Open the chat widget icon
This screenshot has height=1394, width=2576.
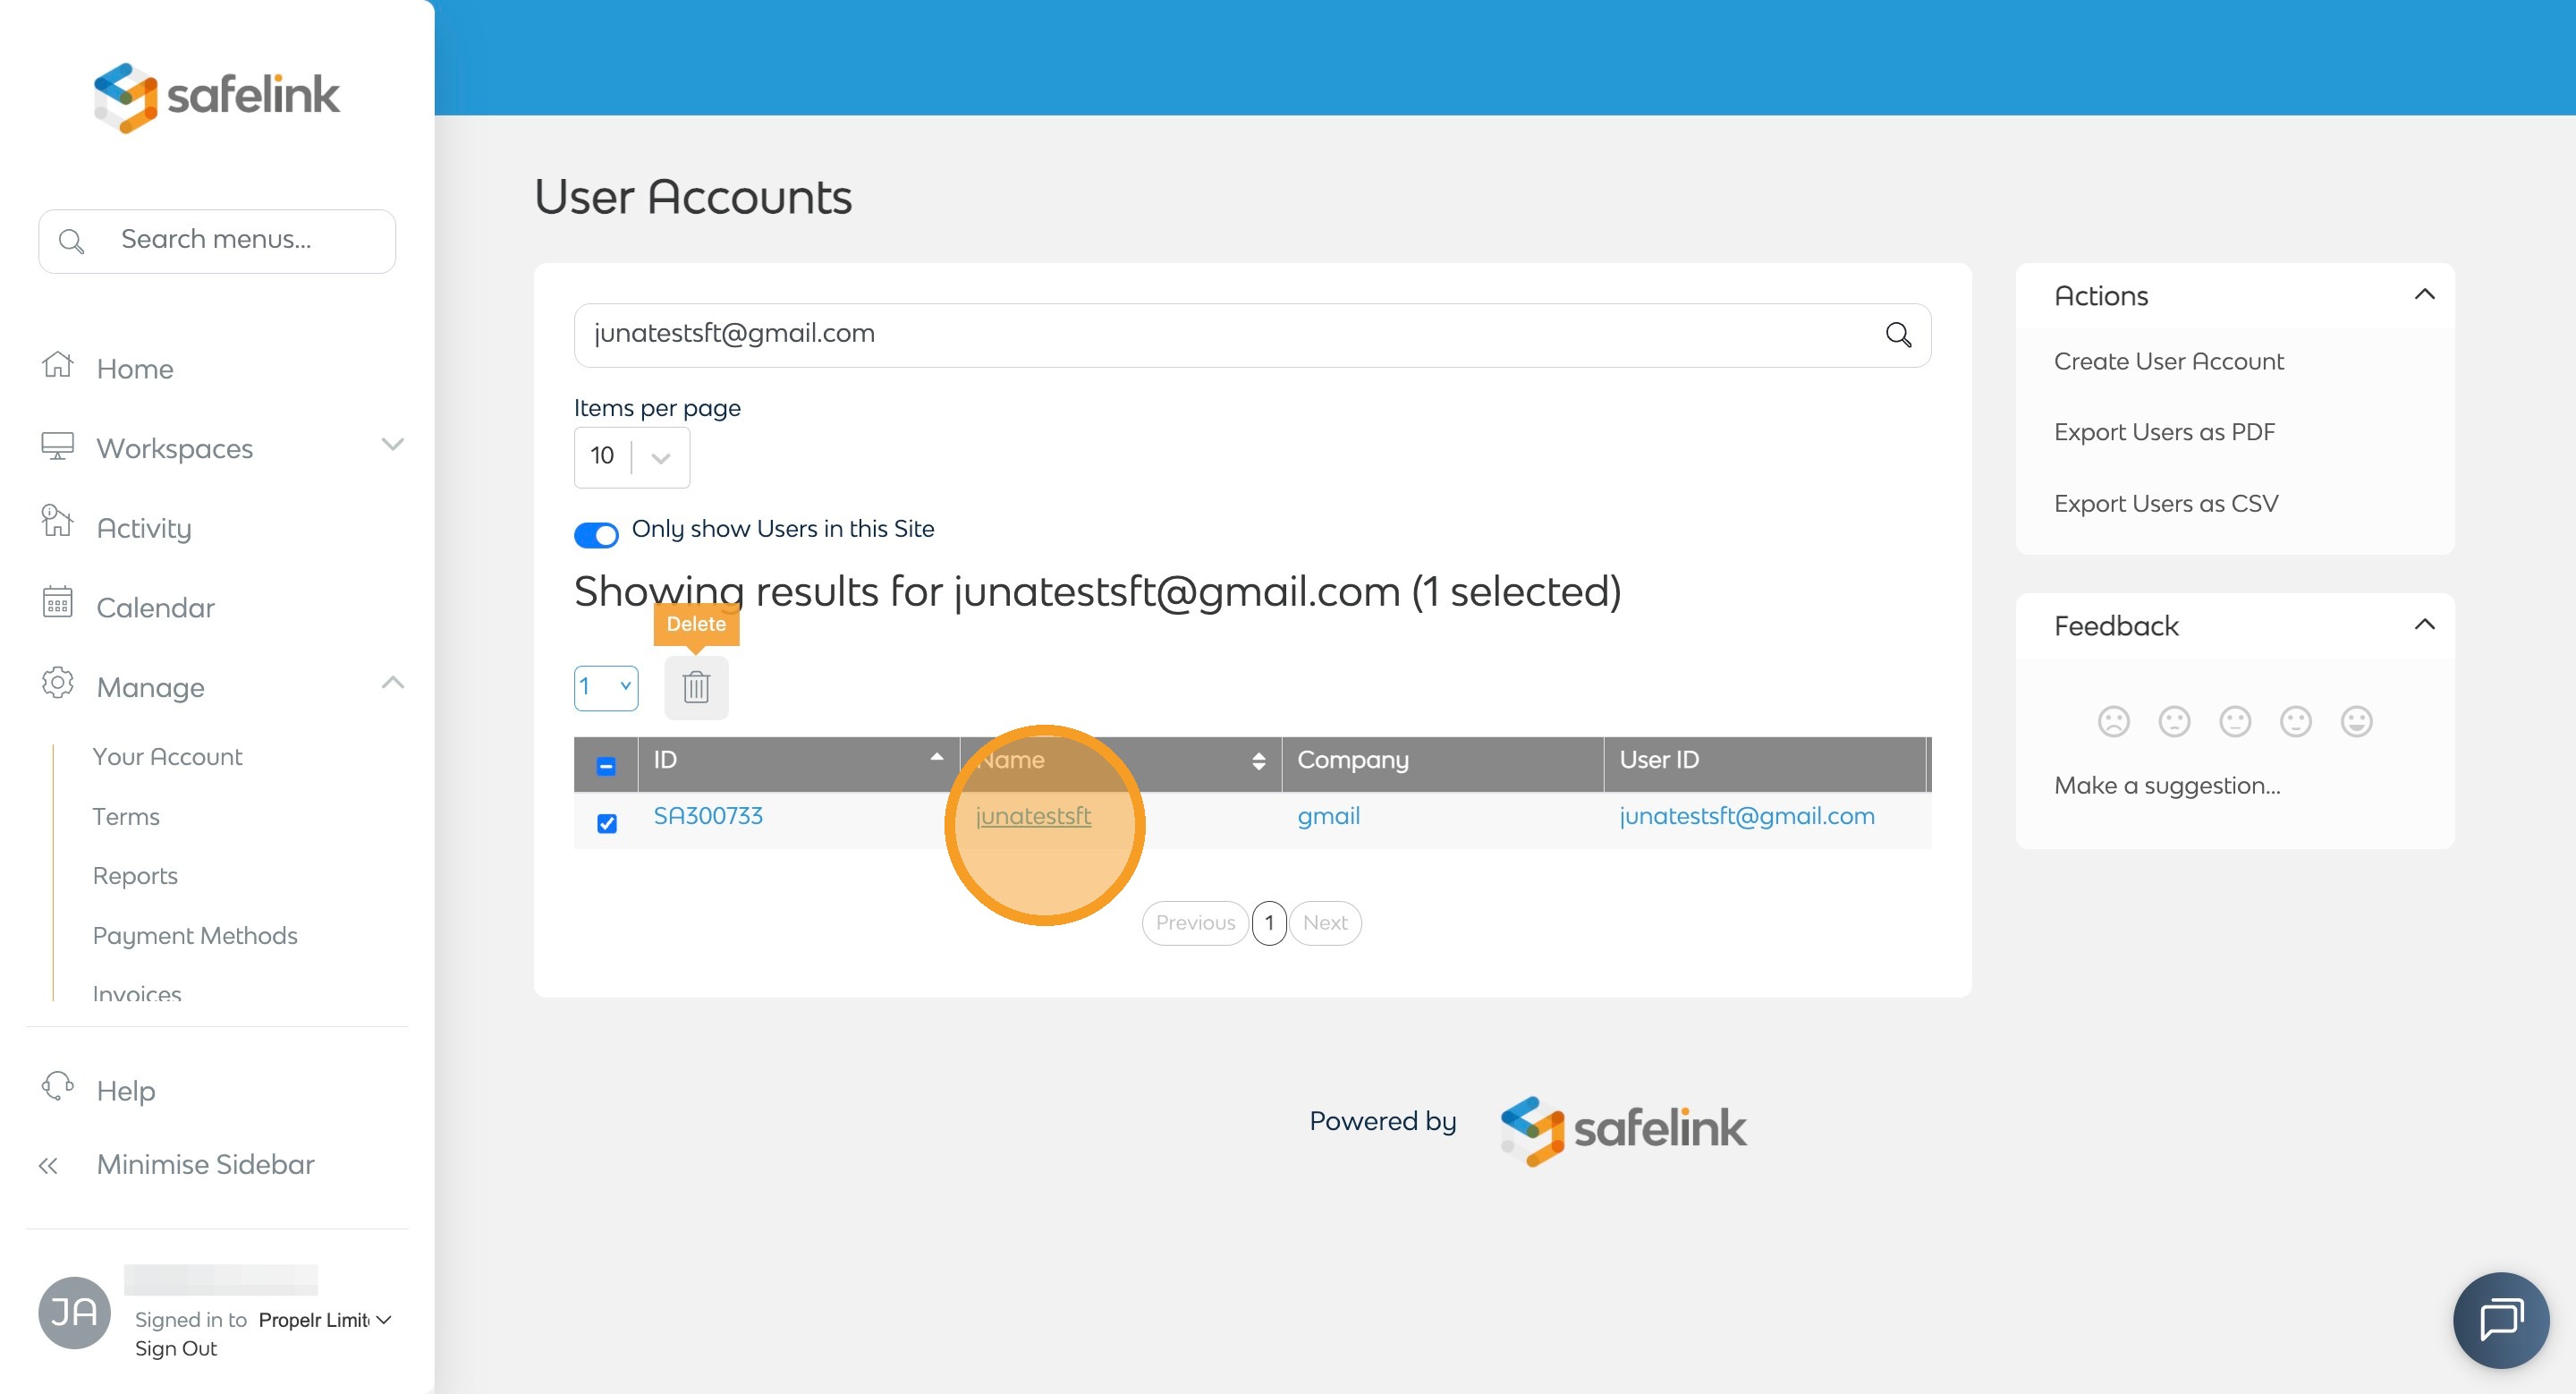click(2500, 1319)
